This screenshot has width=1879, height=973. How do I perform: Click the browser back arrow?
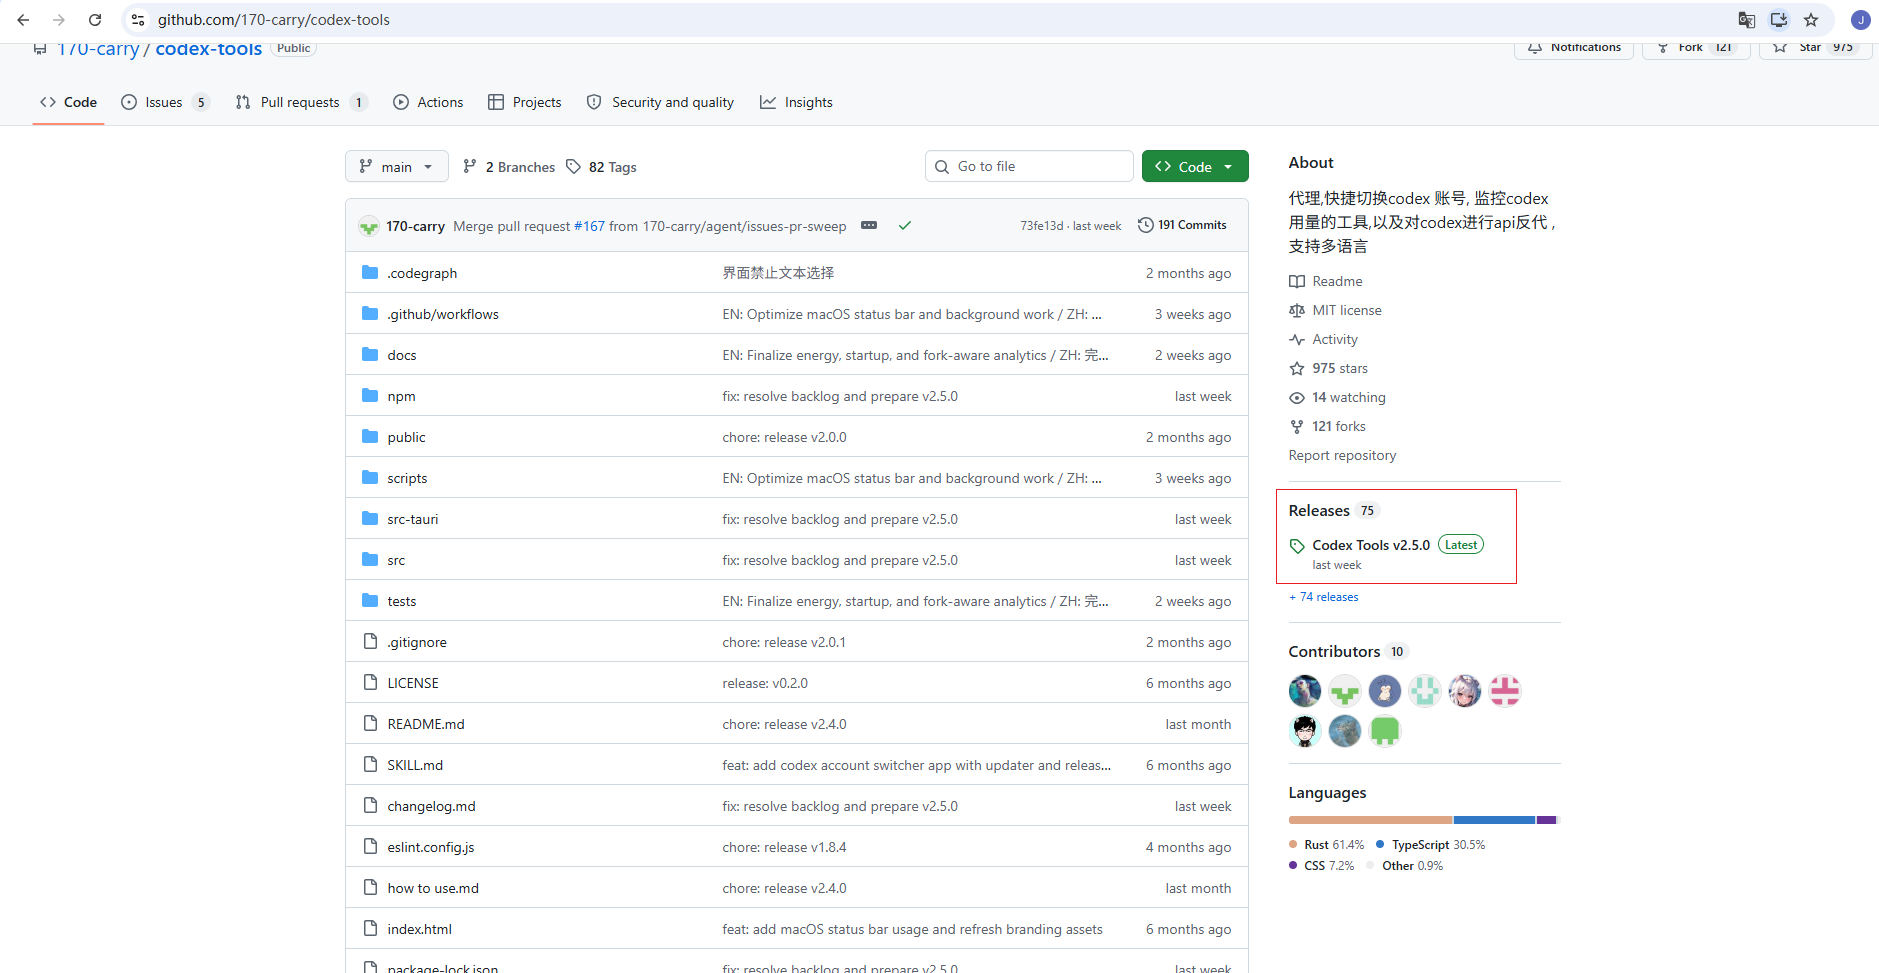23,20
